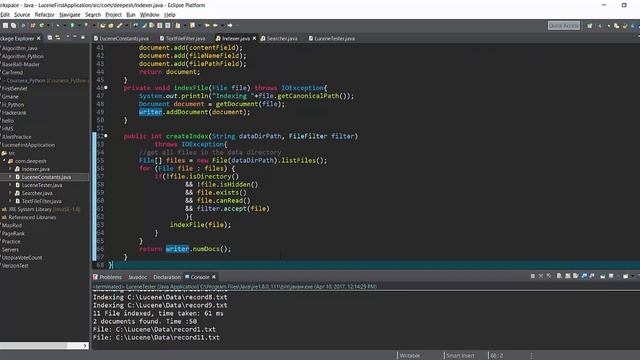The image size is (640, 360).
Task: Click the Package Explorer horizontal scrollbar
Action: (x=33, y=345)
